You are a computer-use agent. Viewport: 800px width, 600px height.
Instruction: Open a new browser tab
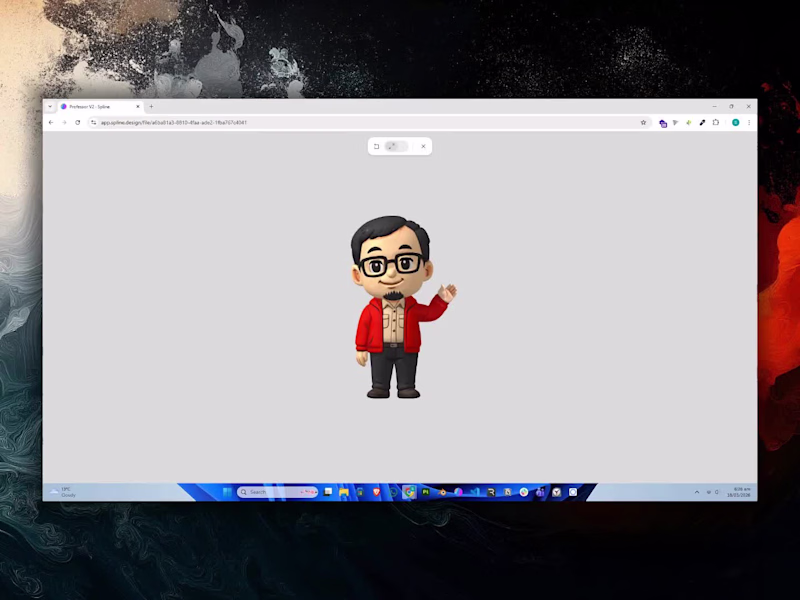[151, 107]
